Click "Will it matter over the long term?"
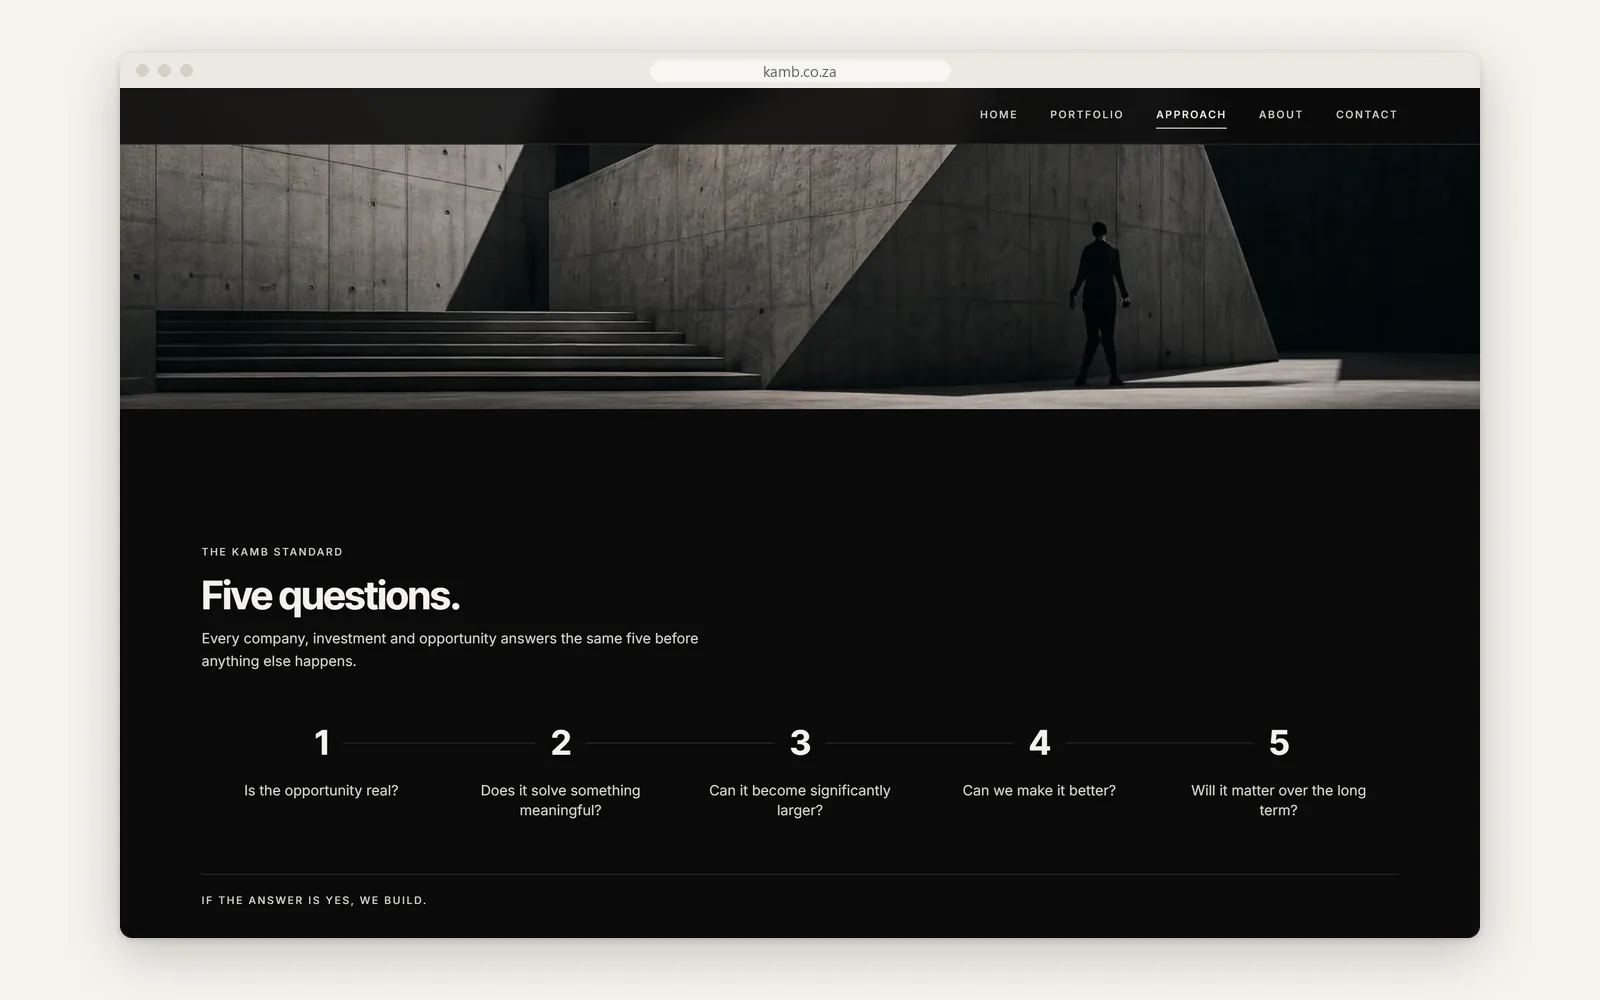 pyautogui.click(x=1279, y=800)
